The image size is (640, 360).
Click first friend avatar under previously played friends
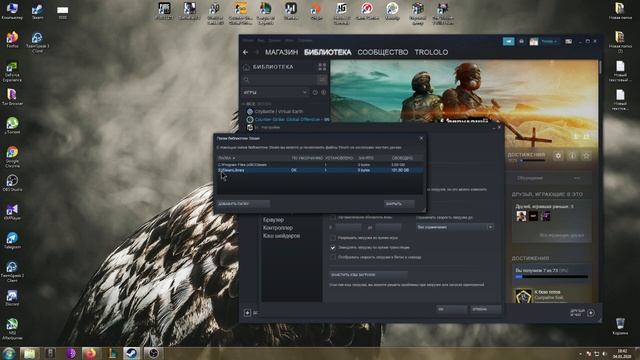coord(521,216)
